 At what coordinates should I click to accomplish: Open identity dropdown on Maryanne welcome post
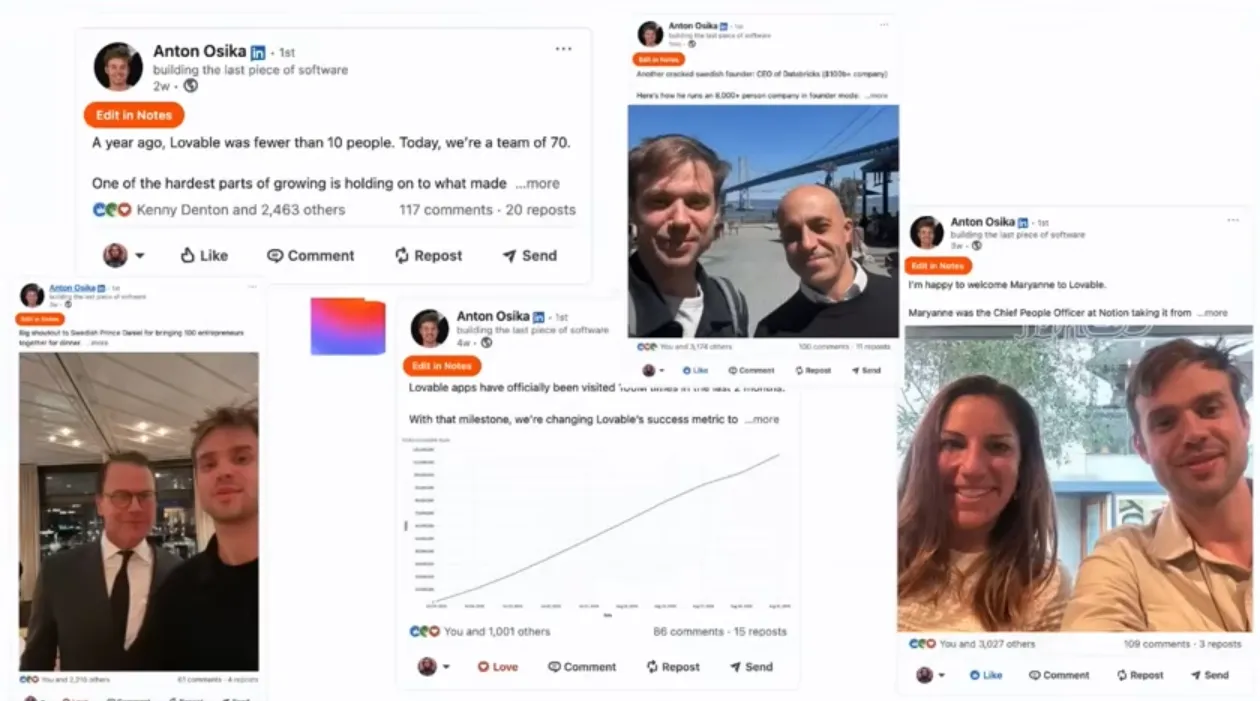930,675
